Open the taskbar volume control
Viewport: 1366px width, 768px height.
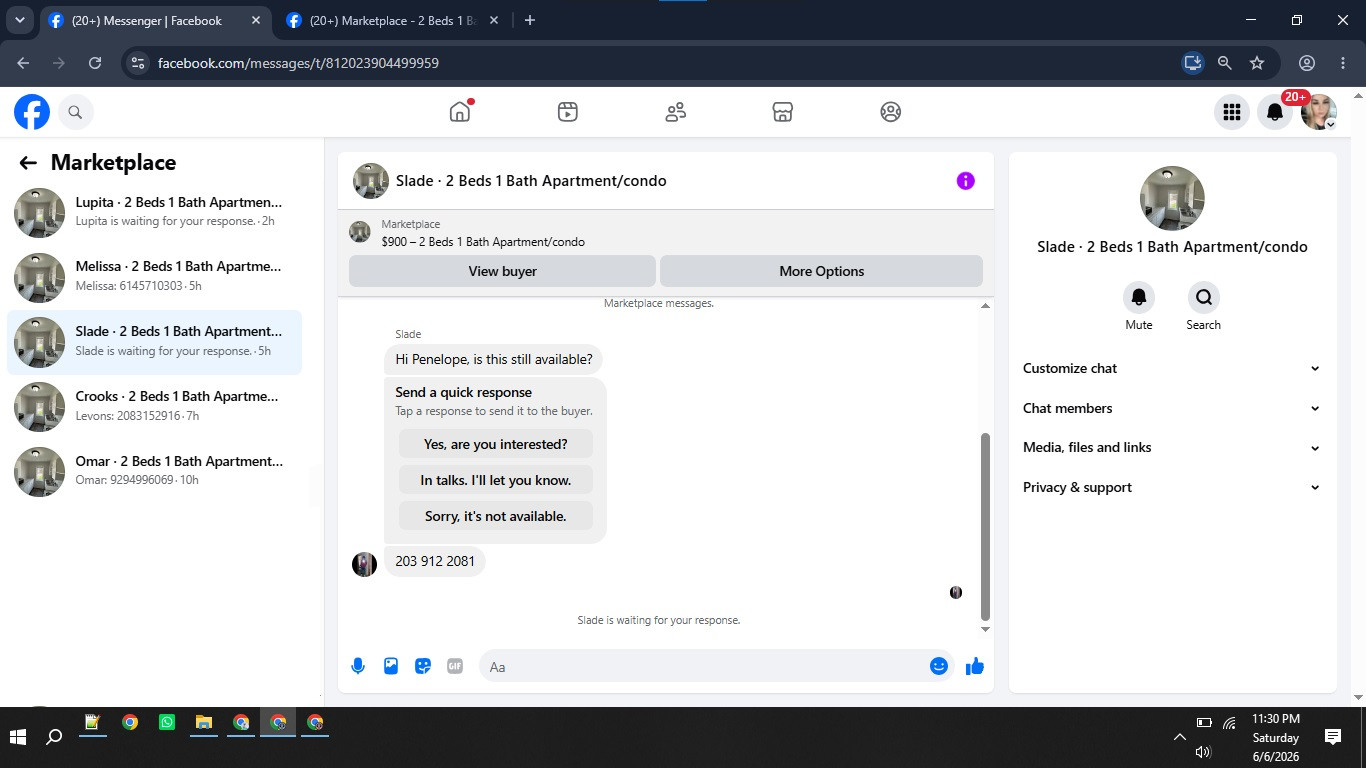1203,752
